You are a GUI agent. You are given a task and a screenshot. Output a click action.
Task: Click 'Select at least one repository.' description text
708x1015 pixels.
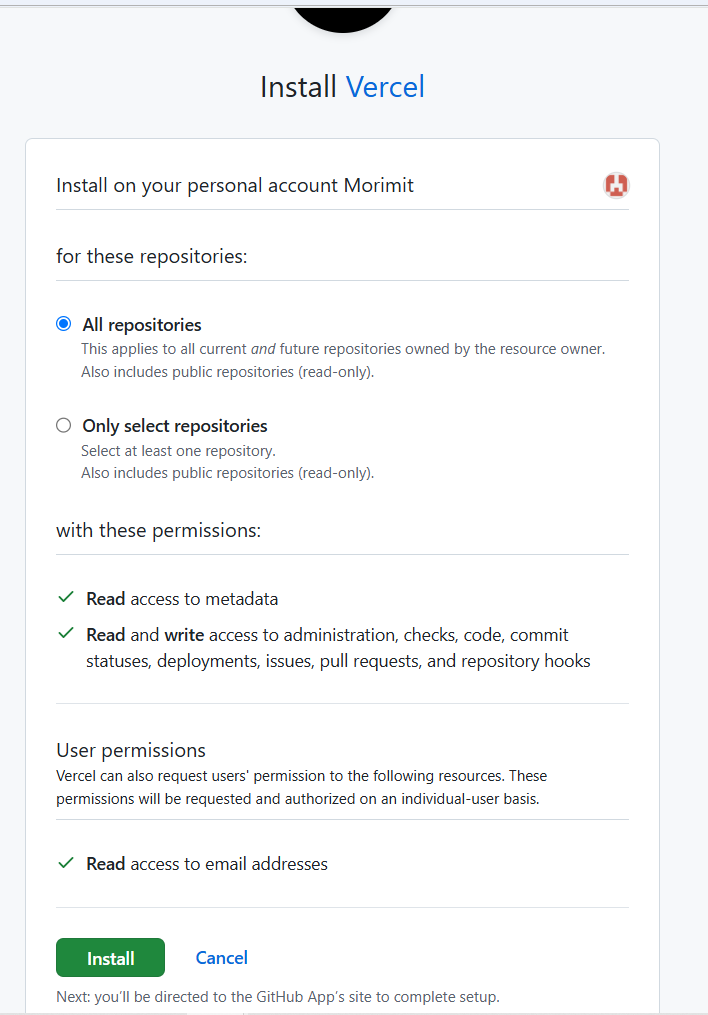(x=178, y=451)
